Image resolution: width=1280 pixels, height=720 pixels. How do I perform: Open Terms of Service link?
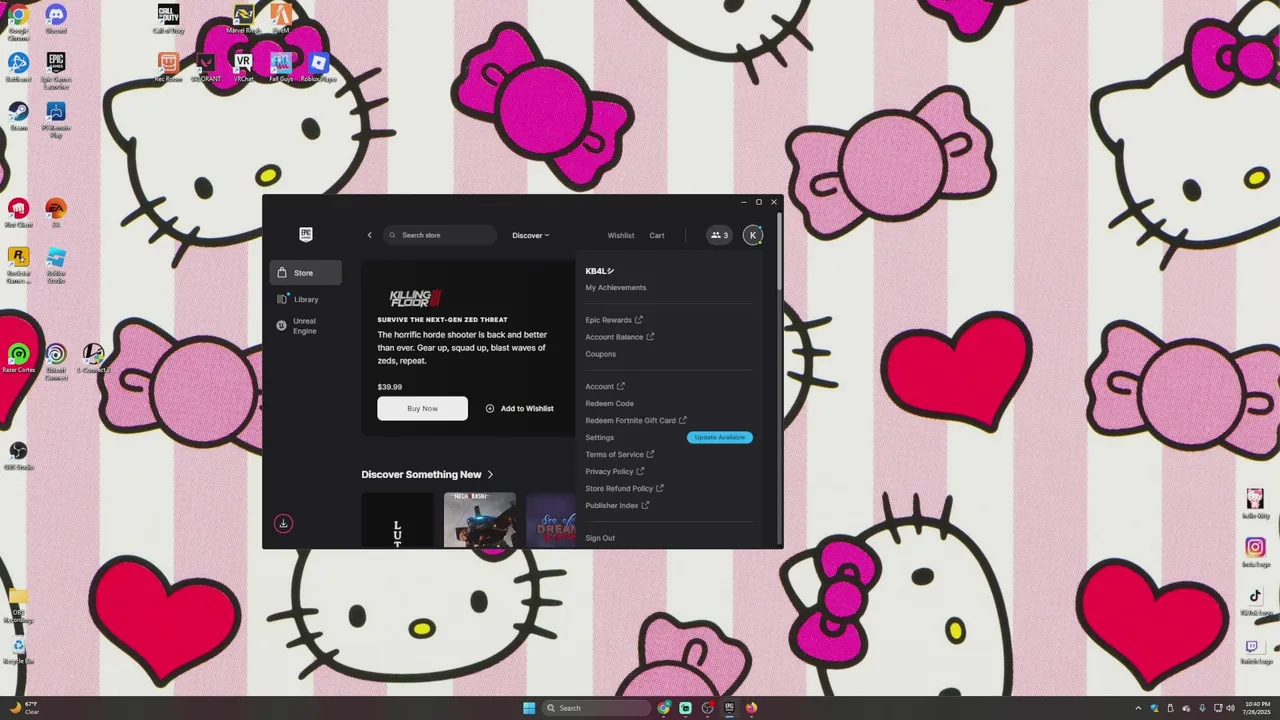[x=620, y=454]
